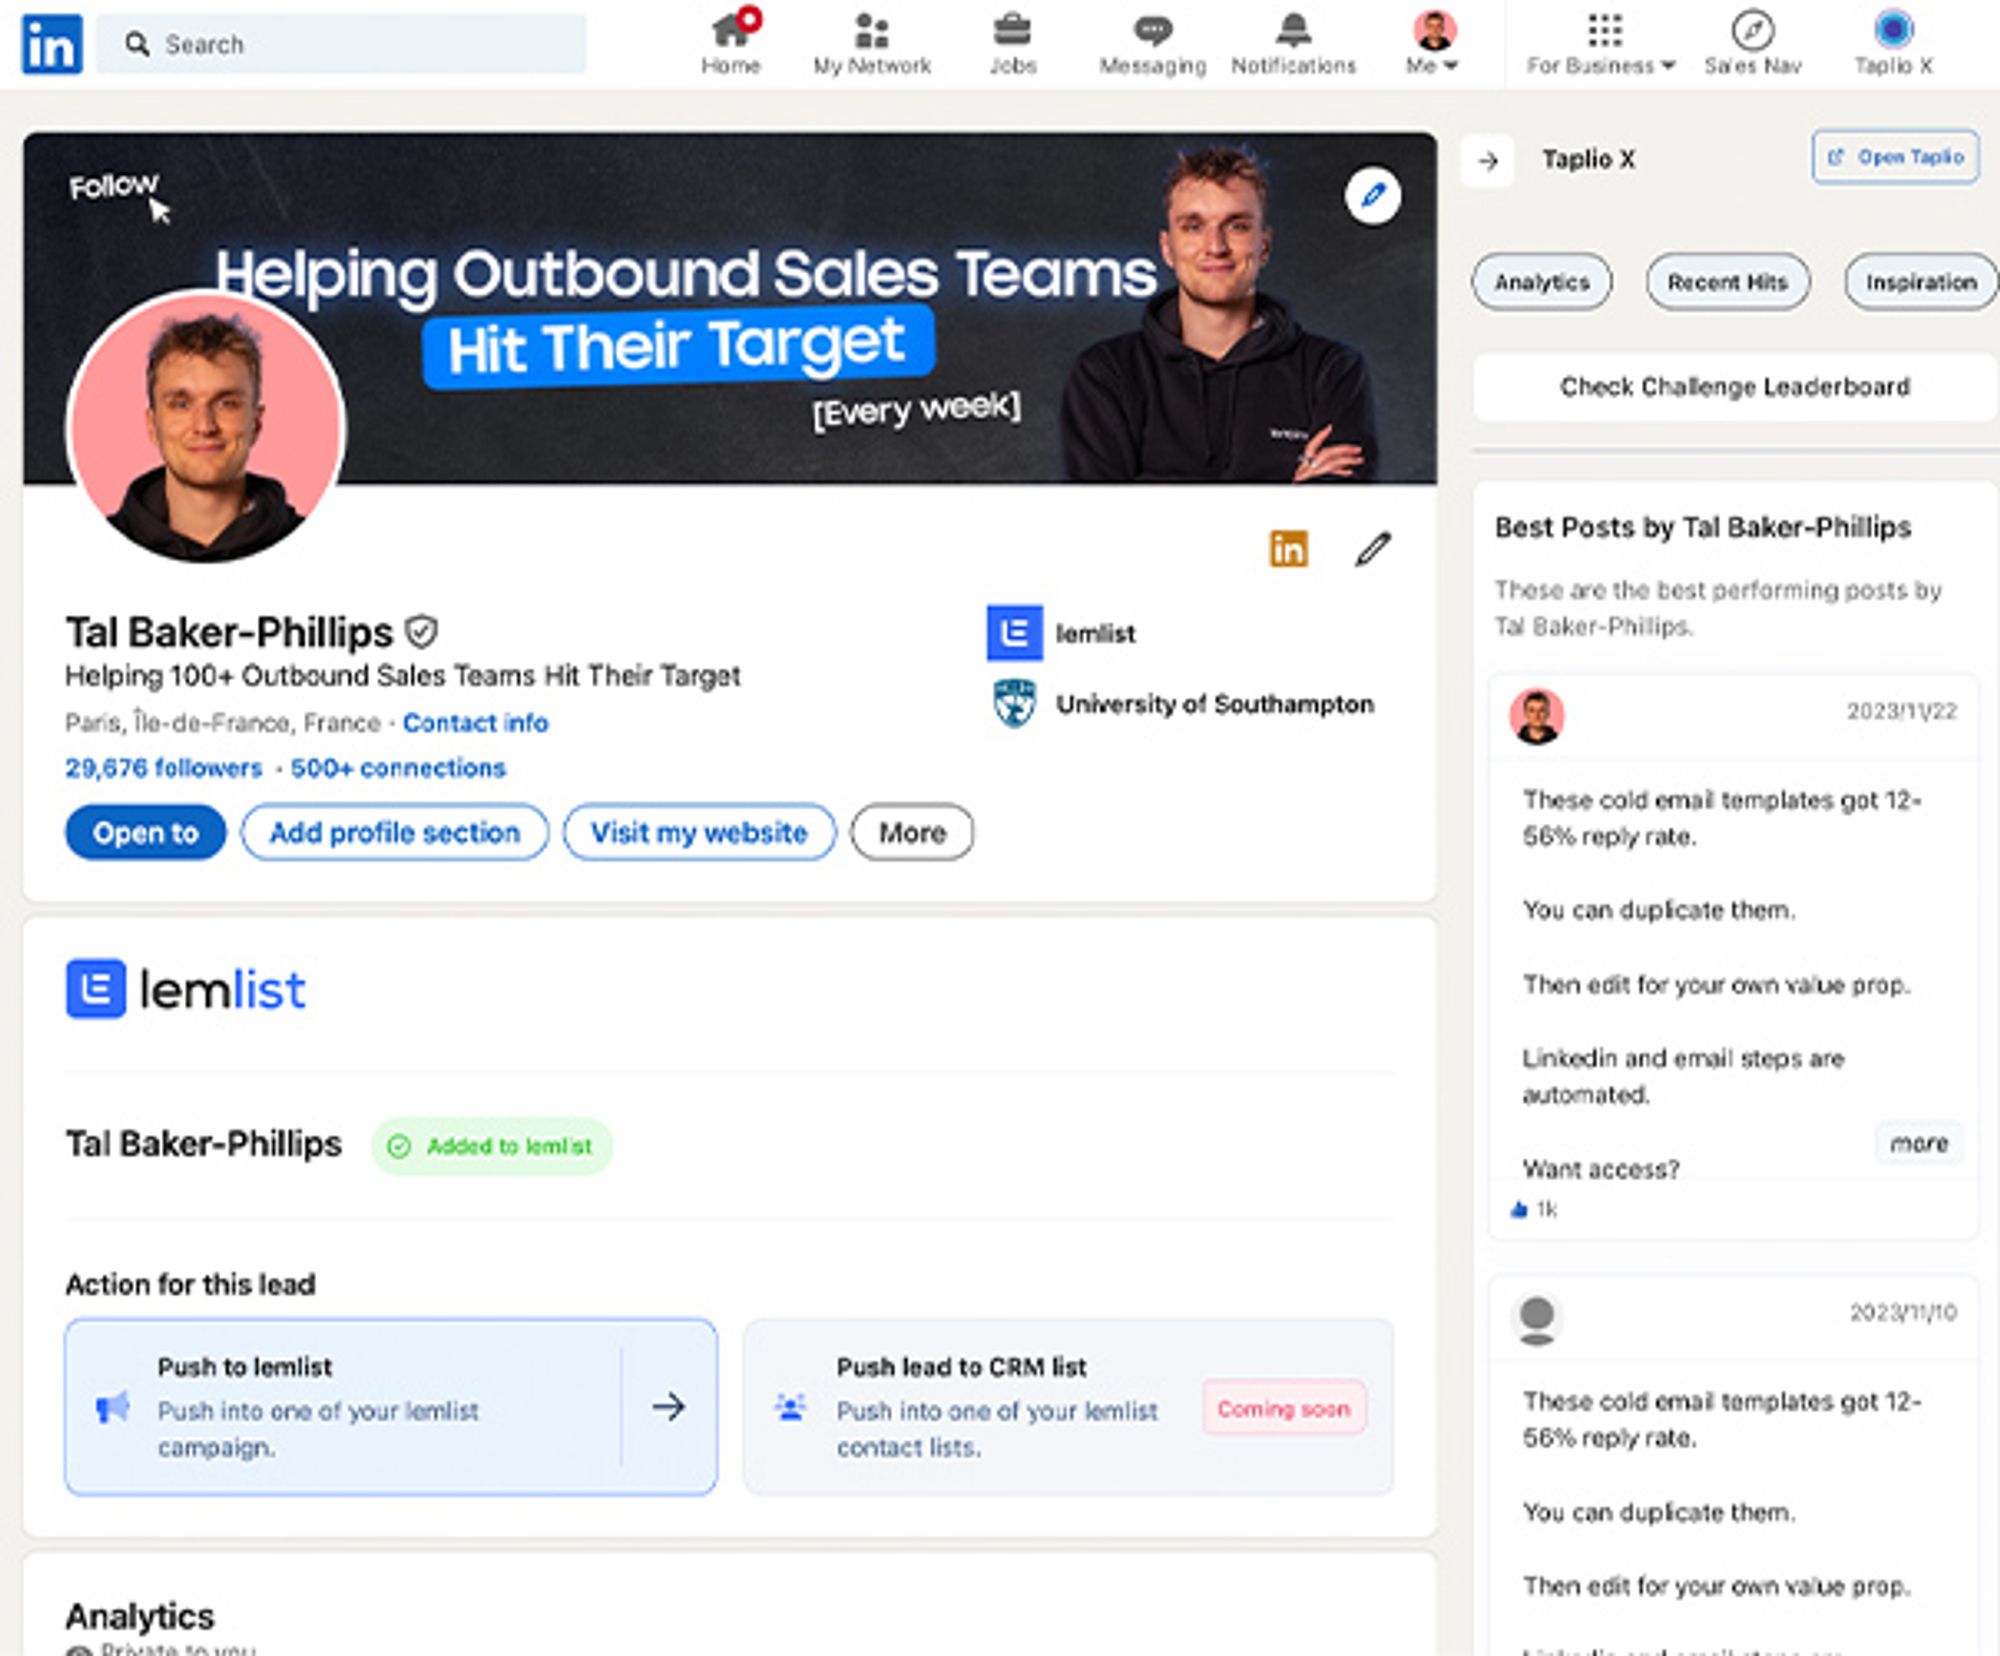Click the avatar on the 2023/11/22 post
Image resolution: width=2000 pixels, height=1656 pixels.
click(1537, 715)
